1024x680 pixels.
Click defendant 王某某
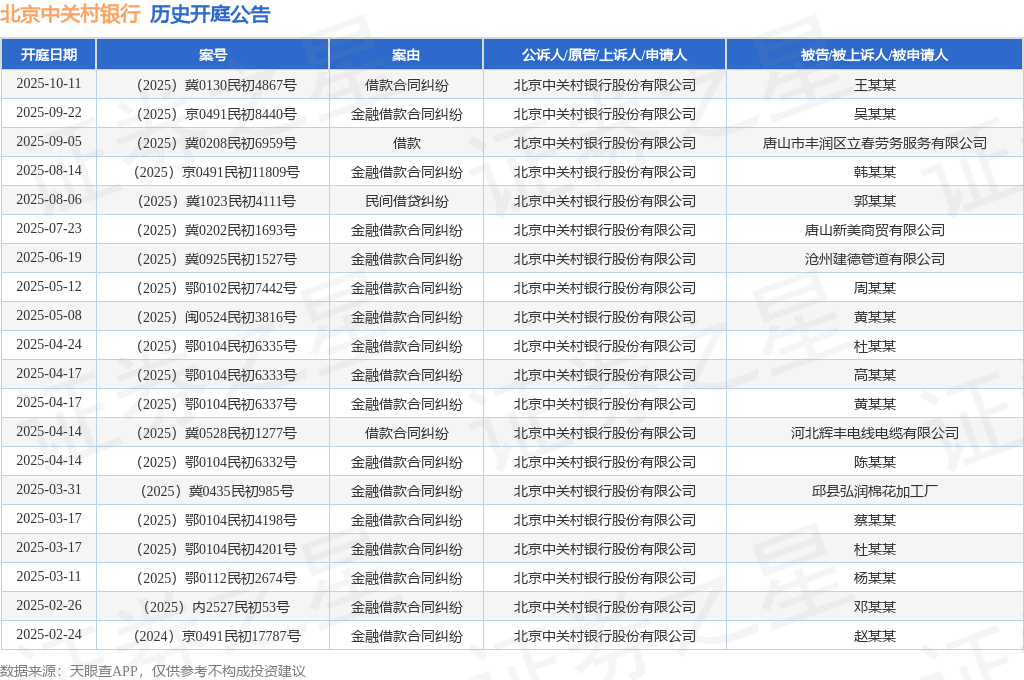pyautogui.click(x=874, y=86)
